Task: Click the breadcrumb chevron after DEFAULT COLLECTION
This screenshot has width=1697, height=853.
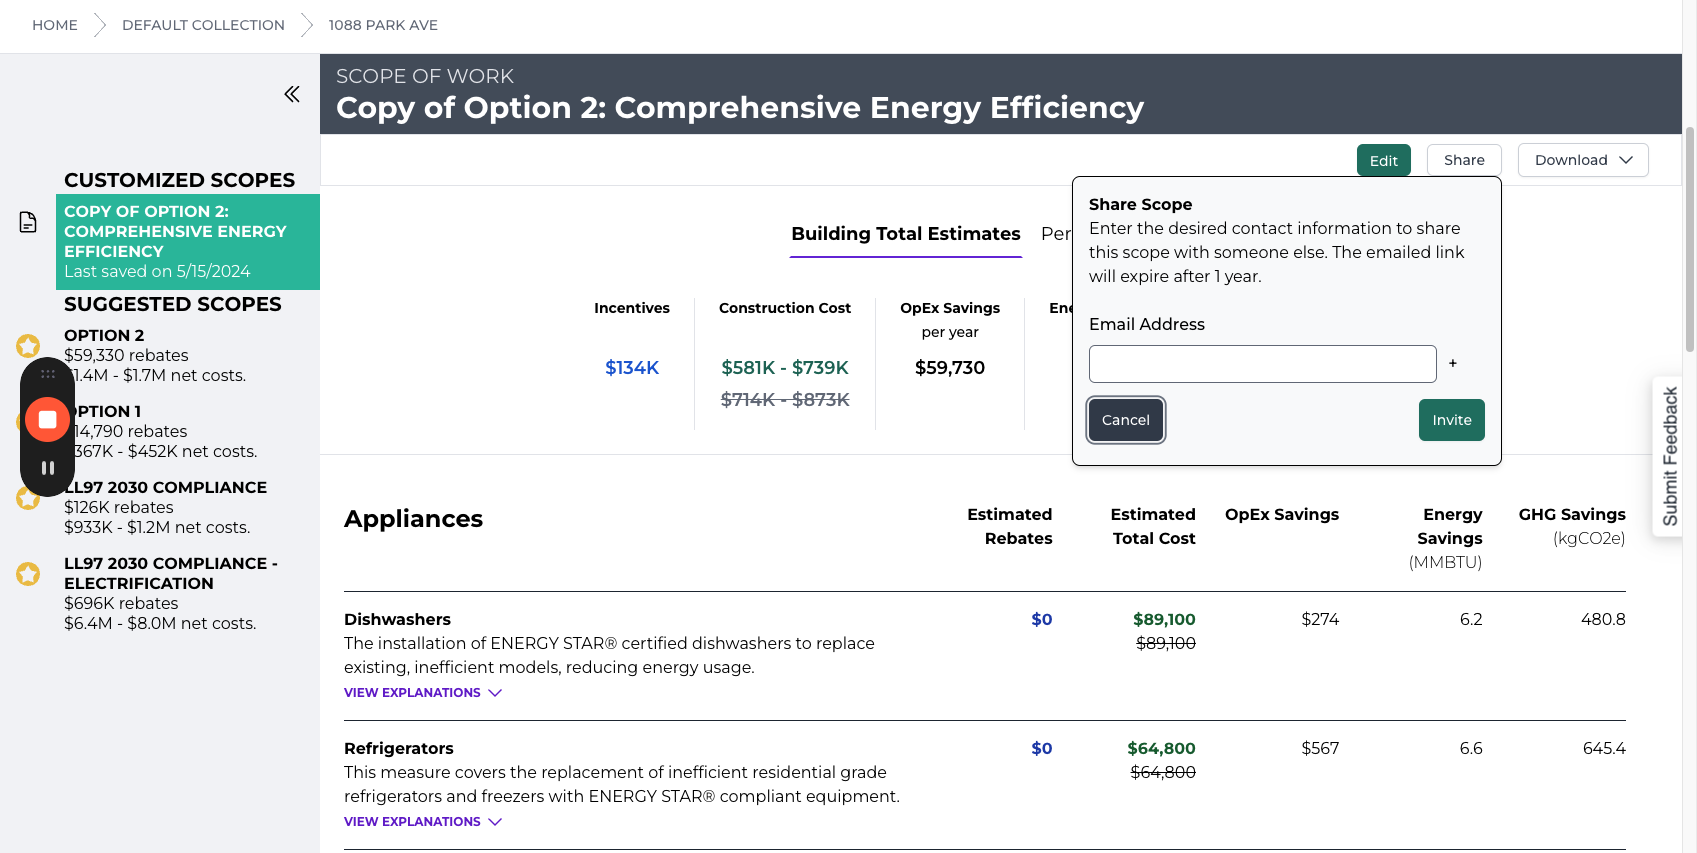Action: click(307, 25)
